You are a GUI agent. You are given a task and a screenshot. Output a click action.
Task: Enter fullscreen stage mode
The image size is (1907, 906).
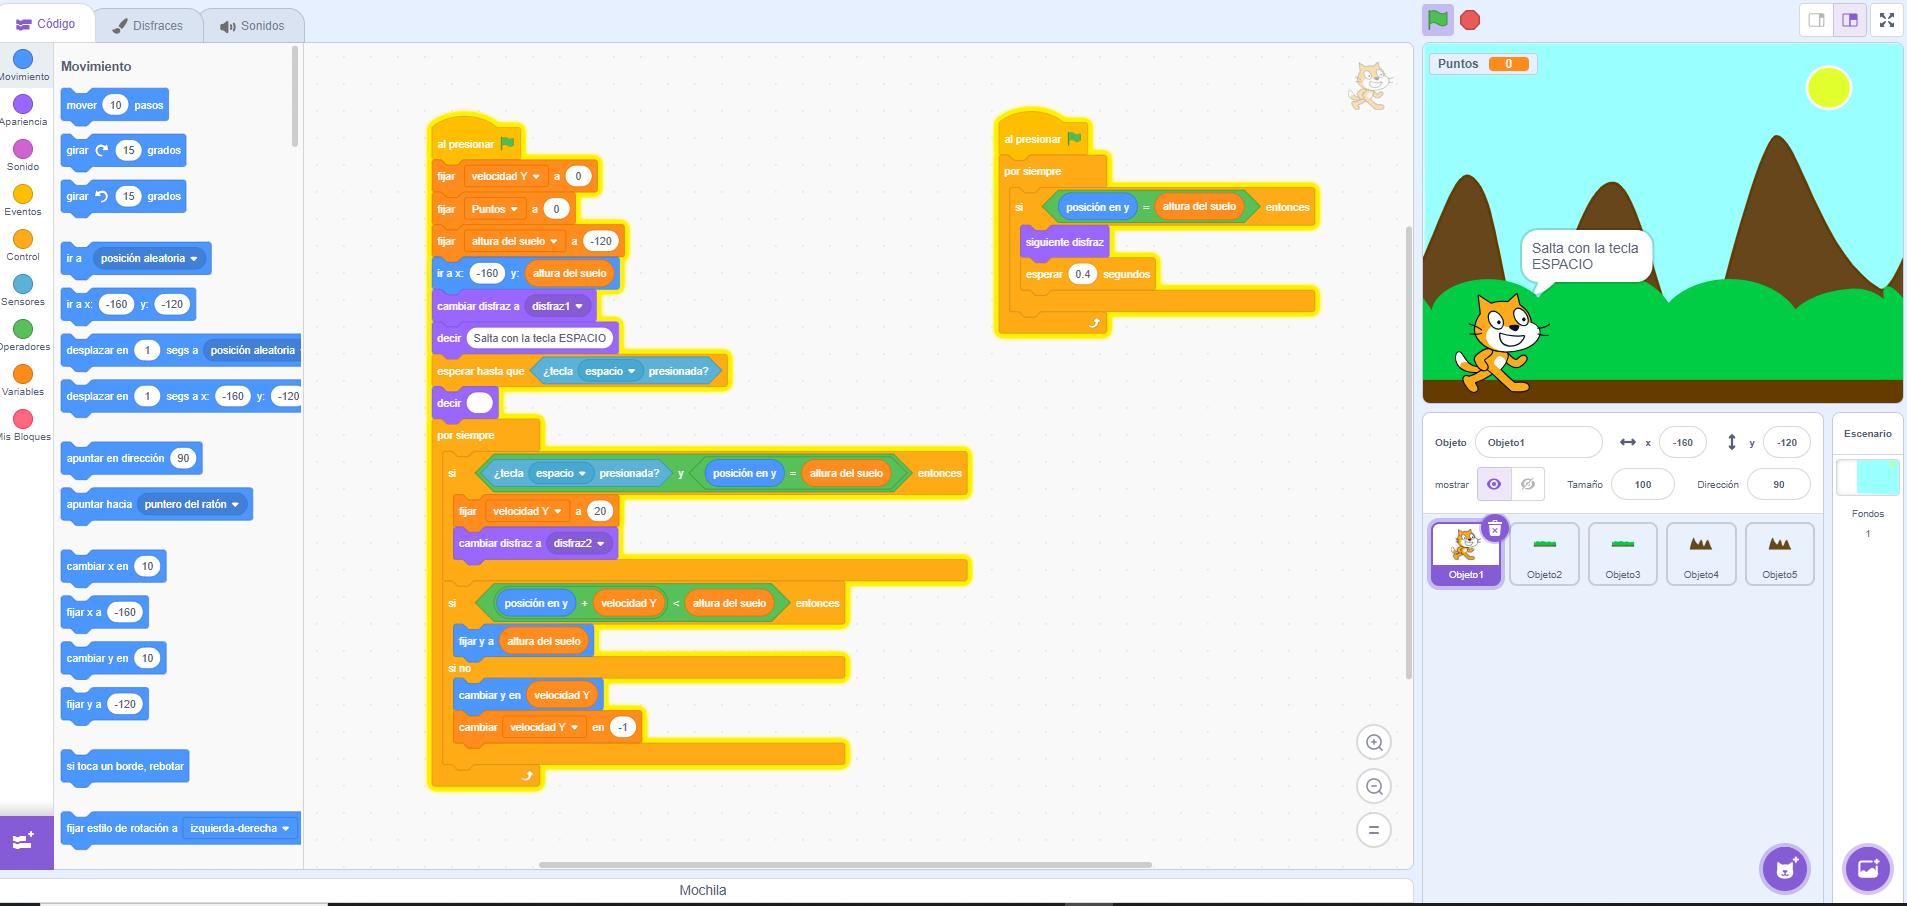pyautogui.click(x=1887, y=20)
